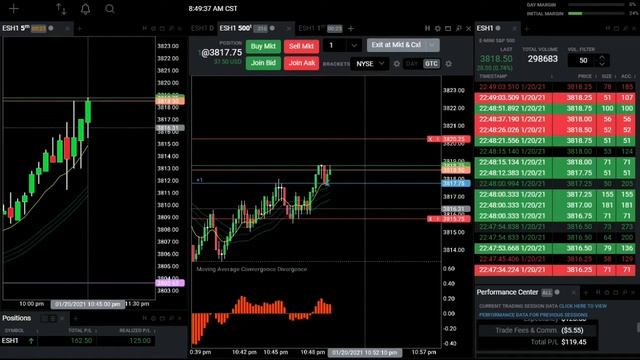Pause the ESH1 500 chart panel
This screenshot has height=360, width=640.
pyautogui.click(x=427, y=29)
